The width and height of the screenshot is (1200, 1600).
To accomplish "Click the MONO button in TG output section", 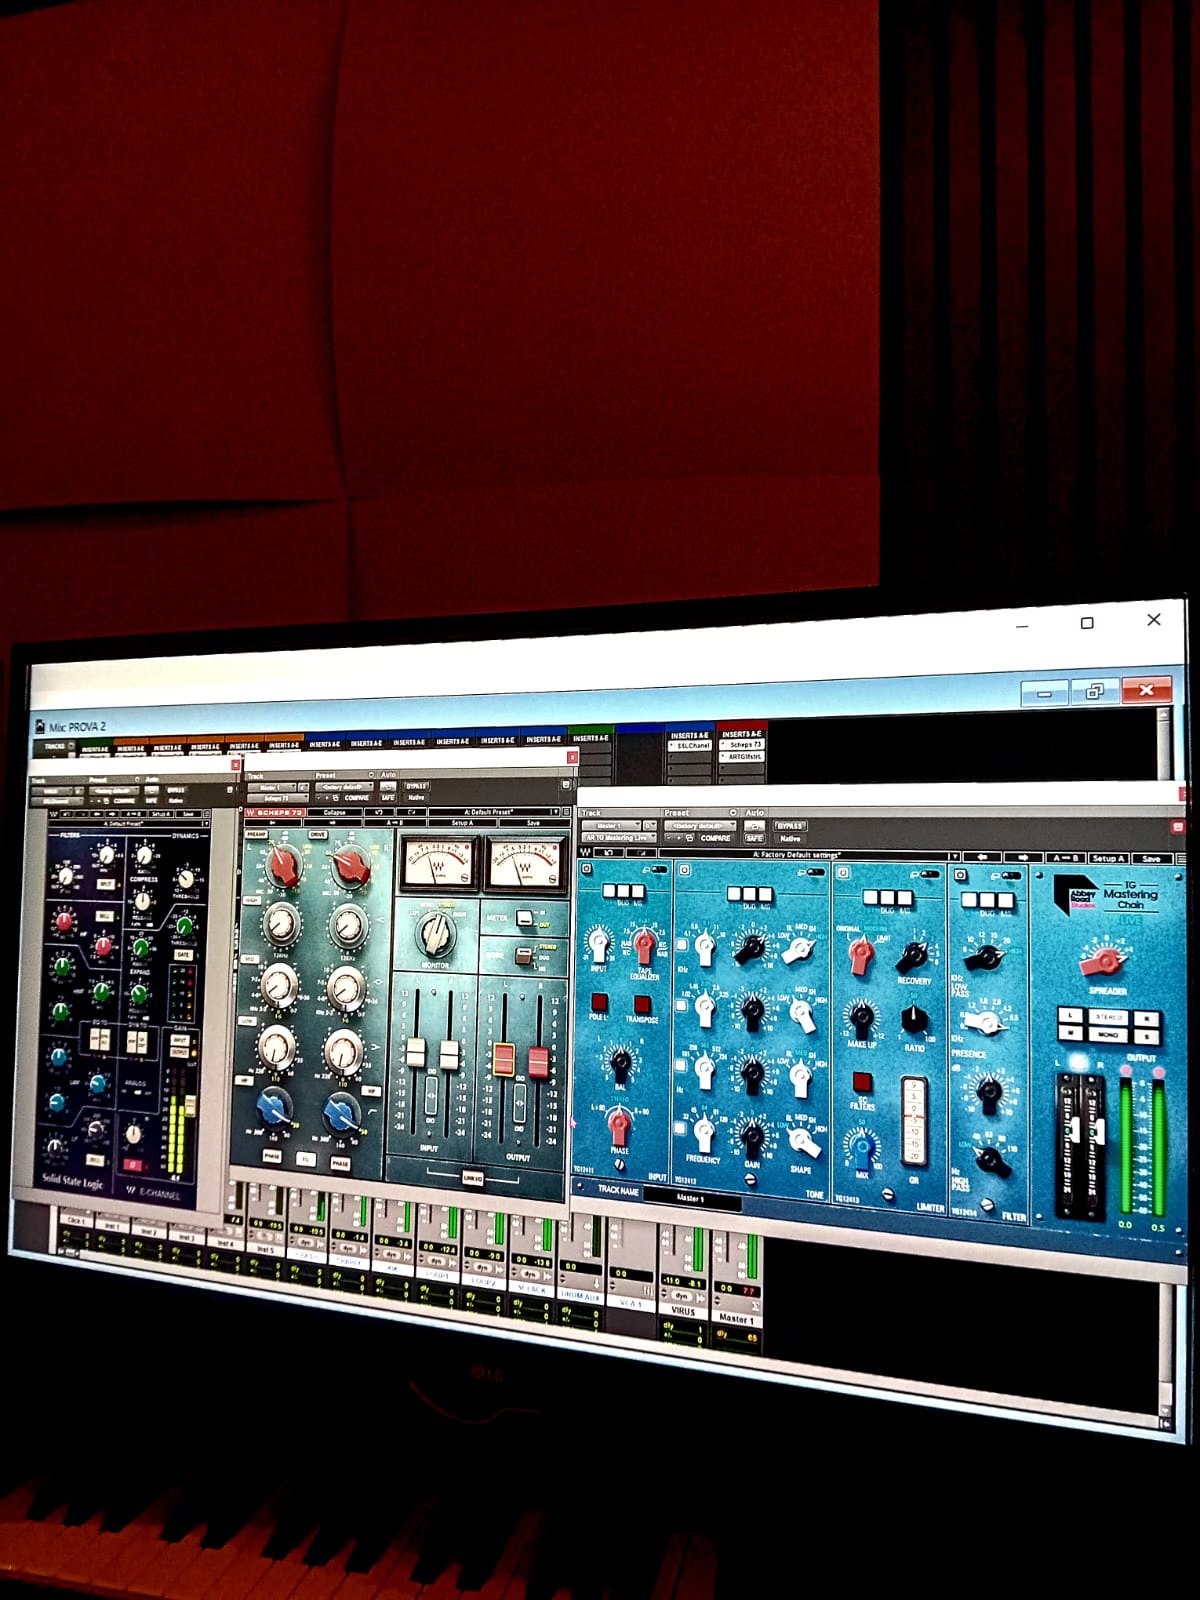I will 1108,1035.
